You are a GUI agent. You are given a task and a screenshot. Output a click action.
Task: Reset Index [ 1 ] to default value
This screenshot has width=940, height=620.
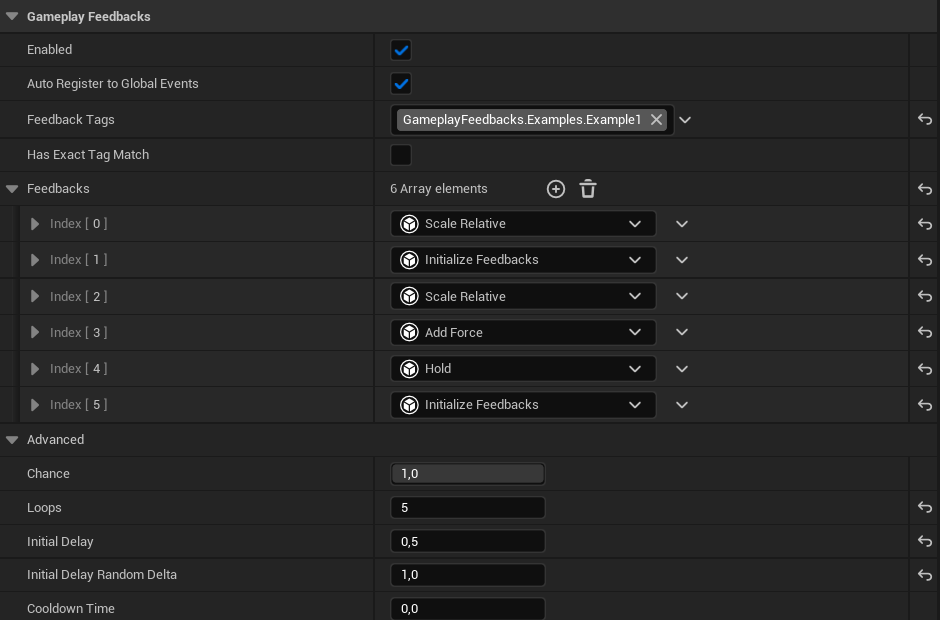point(924,260)
